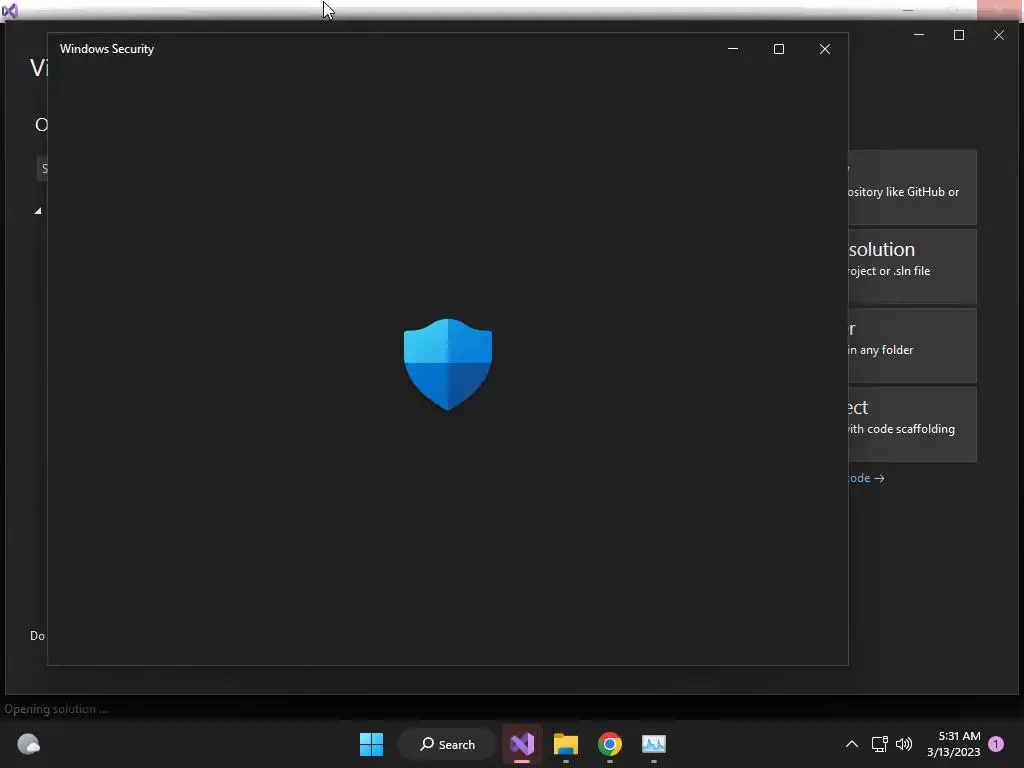
Task: Open the Windows Start menu
Action: click(372, 744)
